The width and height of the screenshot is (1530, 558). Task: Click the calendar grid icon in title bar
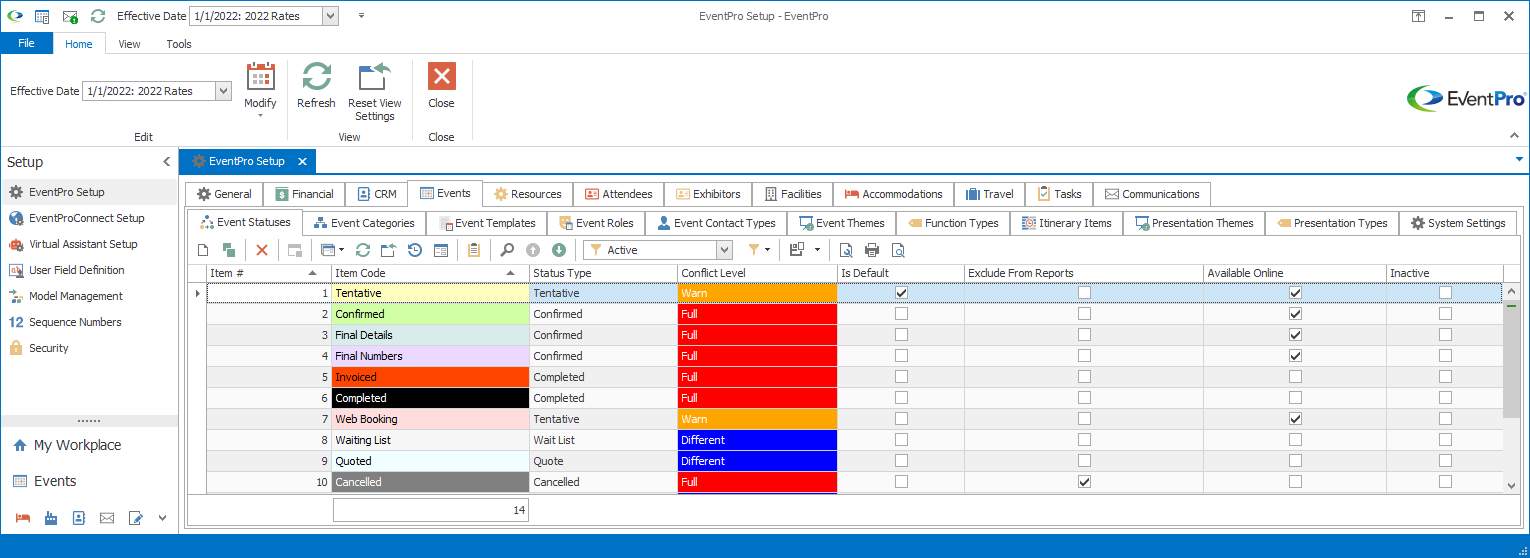(42, 16)
